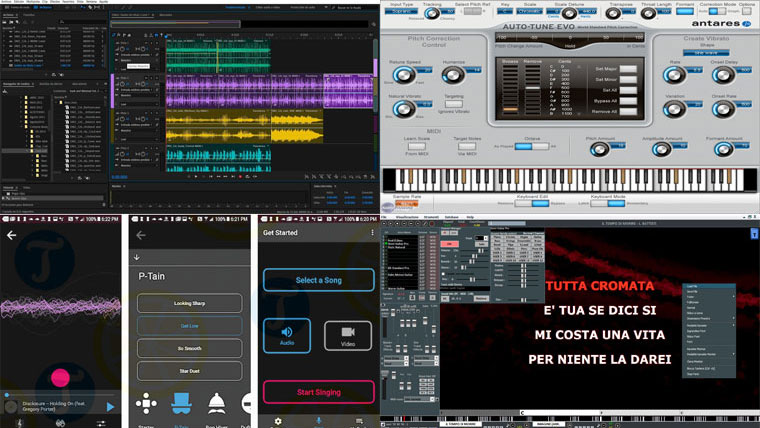
Task: Click the Bypass All button
Action: 628,101
